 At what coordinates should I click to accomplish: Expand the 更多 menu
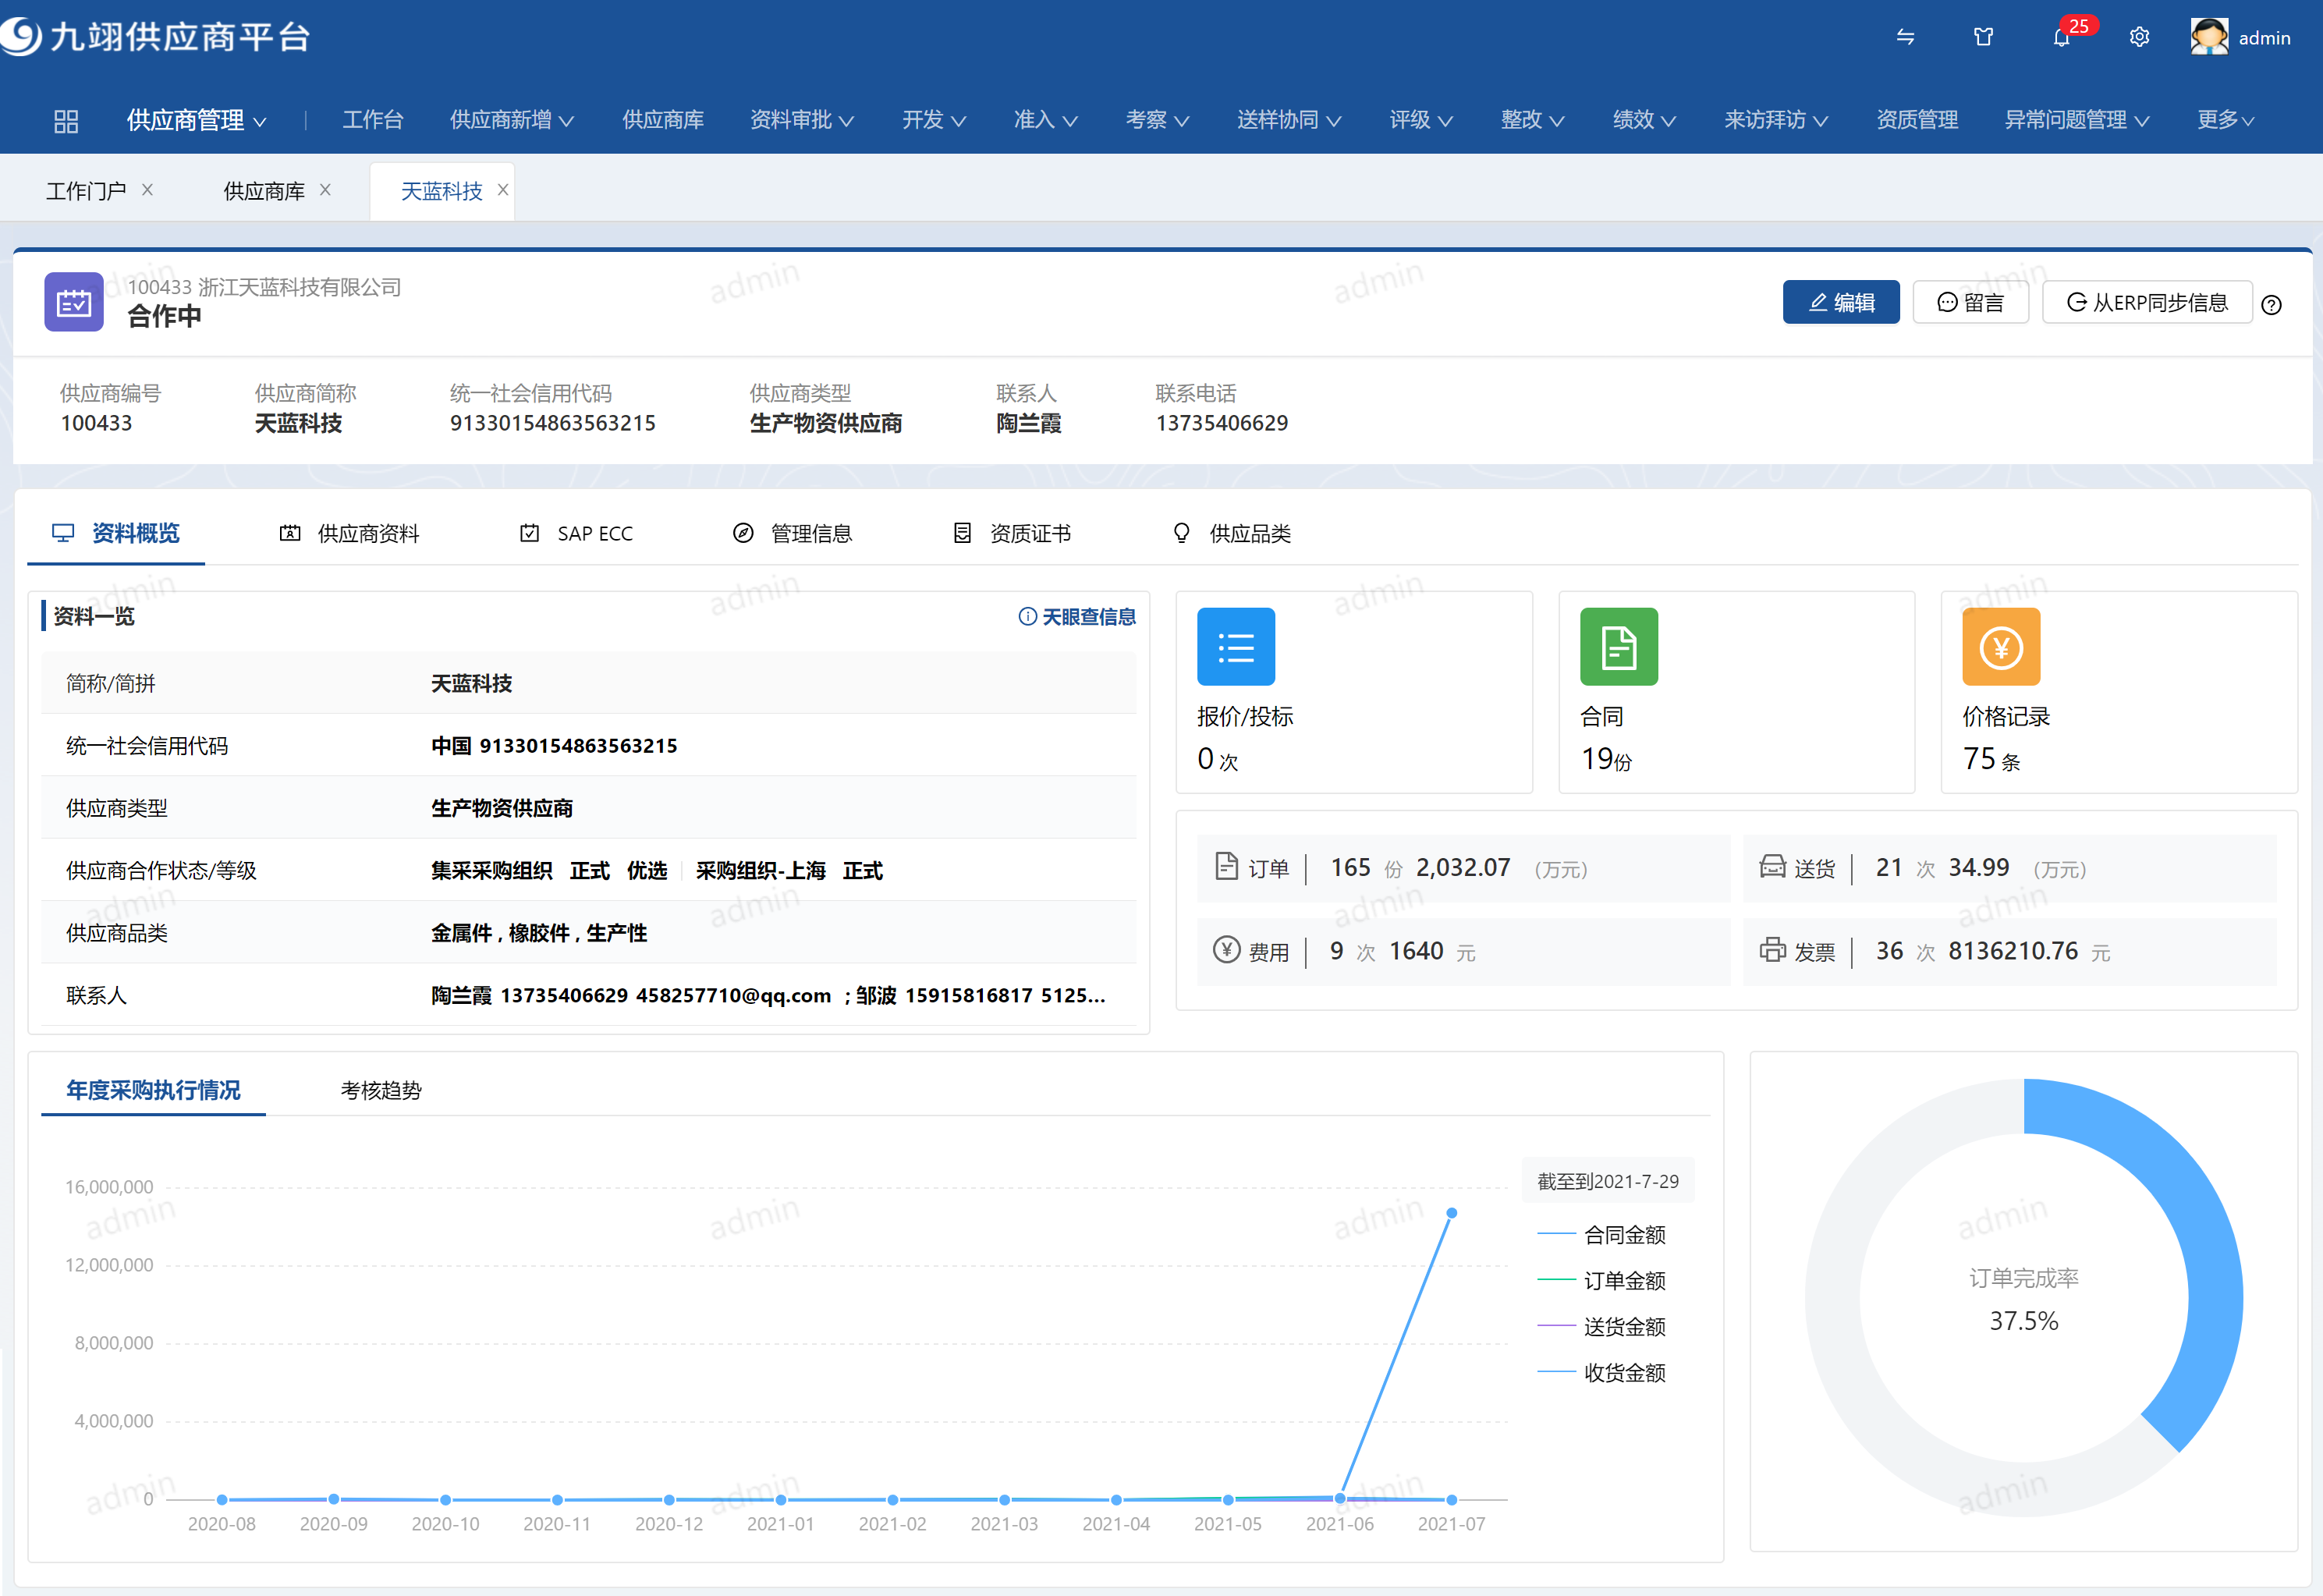pos(2227,120)
